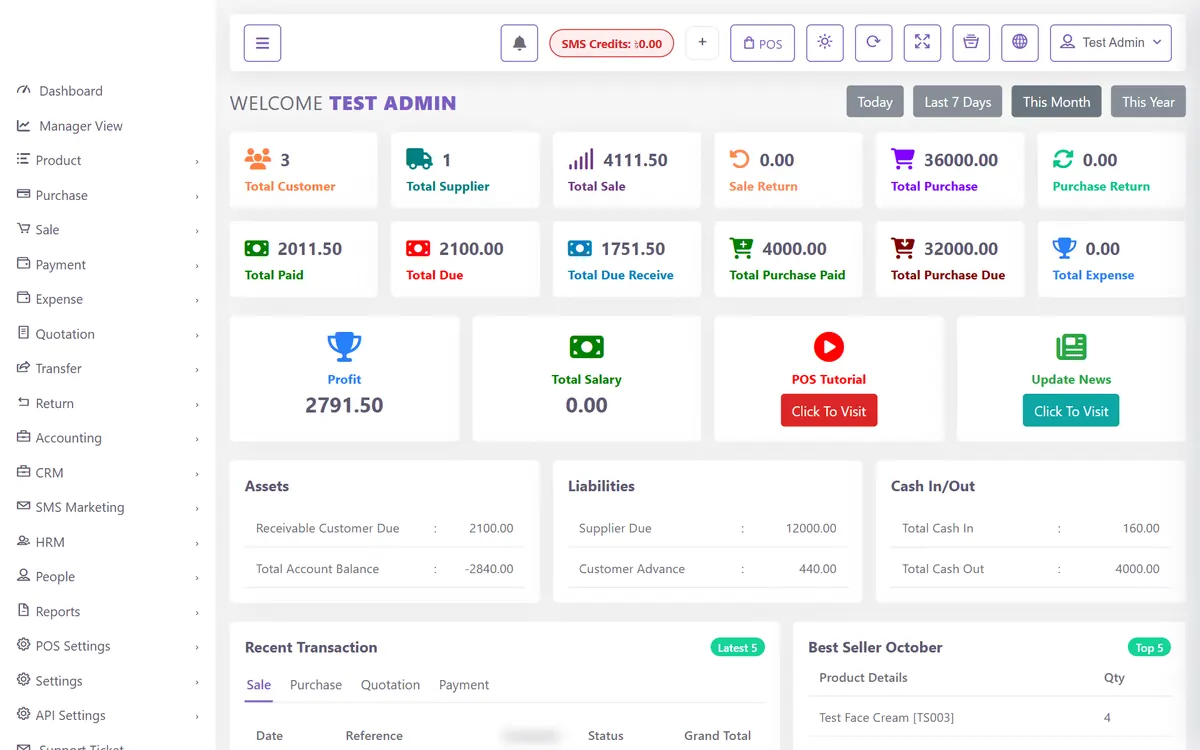Open notifications via the bell icon
Image resolution: width=1200 pixels, height=750 pixels.
(519, 43)
